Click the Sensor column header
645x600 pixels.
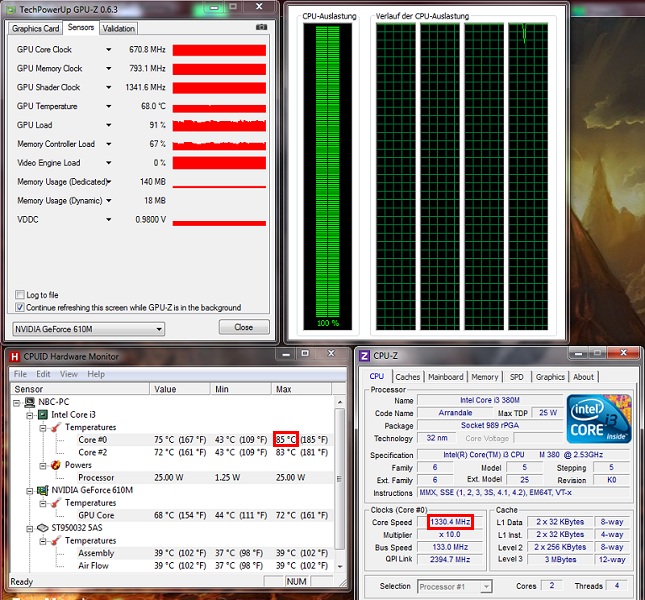click(x=80, y=389)
